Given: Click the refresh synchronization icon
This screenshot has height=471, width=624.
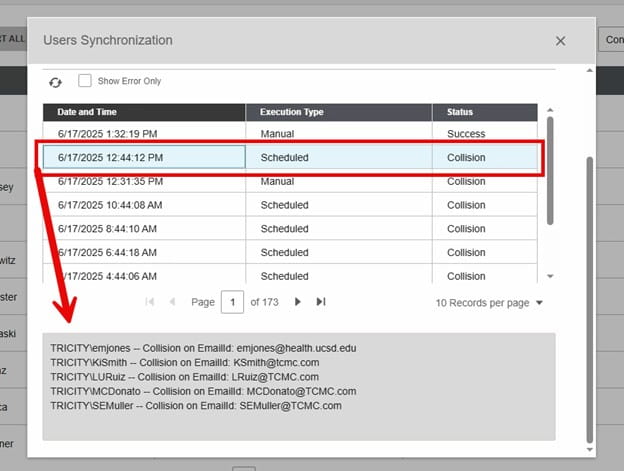Looking at the screenshot, I should [x=55, y=82].
